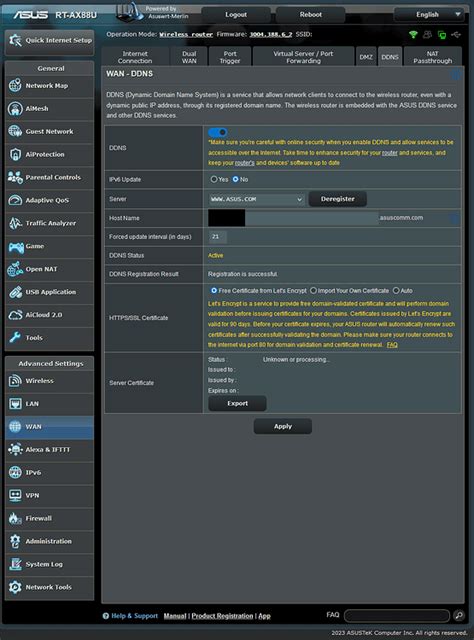The image size is (474, 640).
Task: Open the English language dropdown
Action: 429,15
